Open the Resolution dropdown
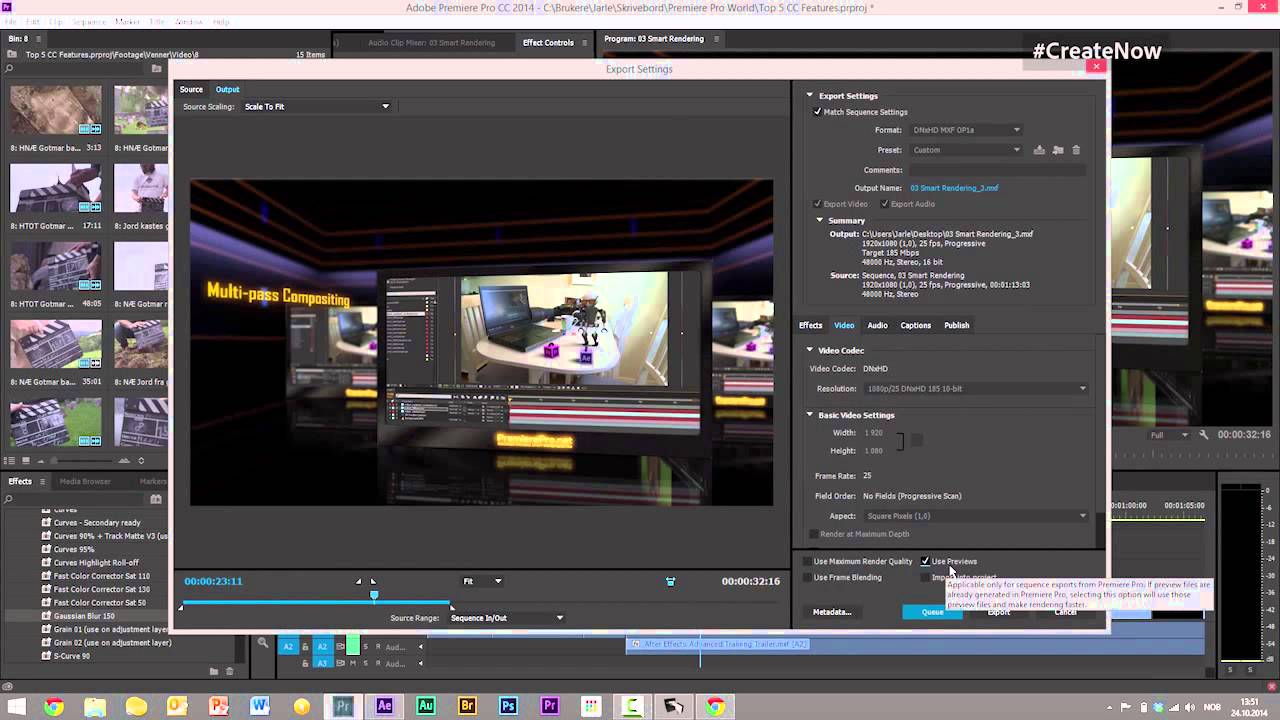The width and height of the screenshot is (1280, 720). click(x=976, y=389)
